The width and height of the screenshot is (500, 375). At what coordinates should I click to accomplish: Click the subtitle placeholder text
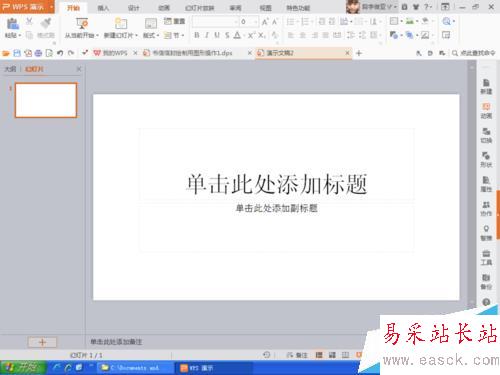pyautogui.click(x=277, y=208)
